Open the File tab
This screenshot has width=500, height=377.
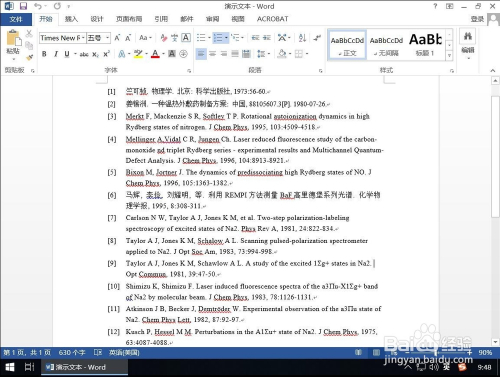tap(16, 19)
